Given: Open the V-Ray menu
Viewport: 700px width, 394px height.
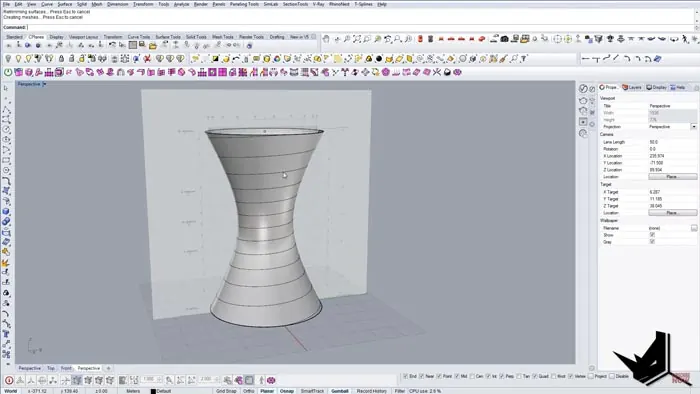Looking at the screenshot, I should (x=318, y=4).
